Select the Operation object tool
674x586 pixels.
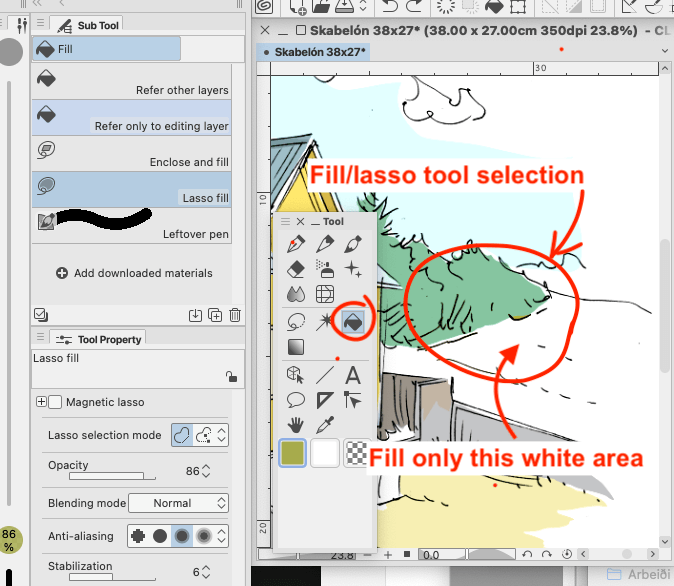tap(296, 374)
